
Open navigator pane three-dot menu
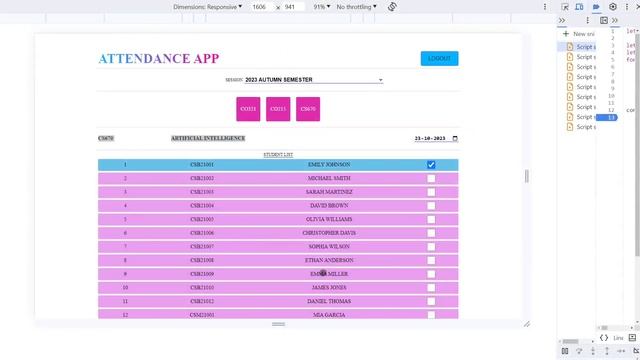coord(587,20)
